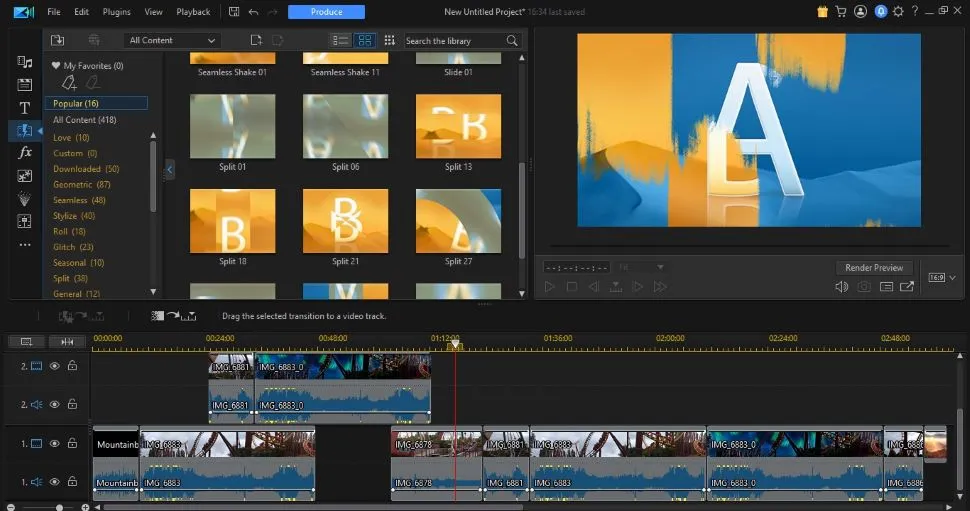The height and width of the screenshot is (511, 970).
Task: Collapse the category panel with arrow handle
Action: click(x=169, y=171)
